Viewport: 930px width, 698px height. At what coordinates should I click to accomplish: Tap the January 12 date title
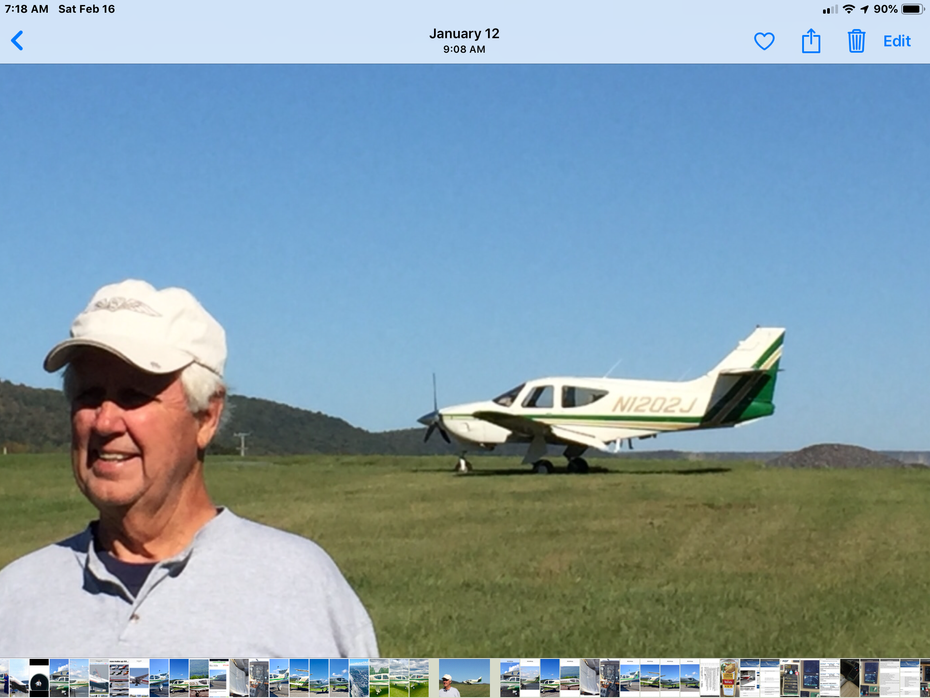(464, 34)
